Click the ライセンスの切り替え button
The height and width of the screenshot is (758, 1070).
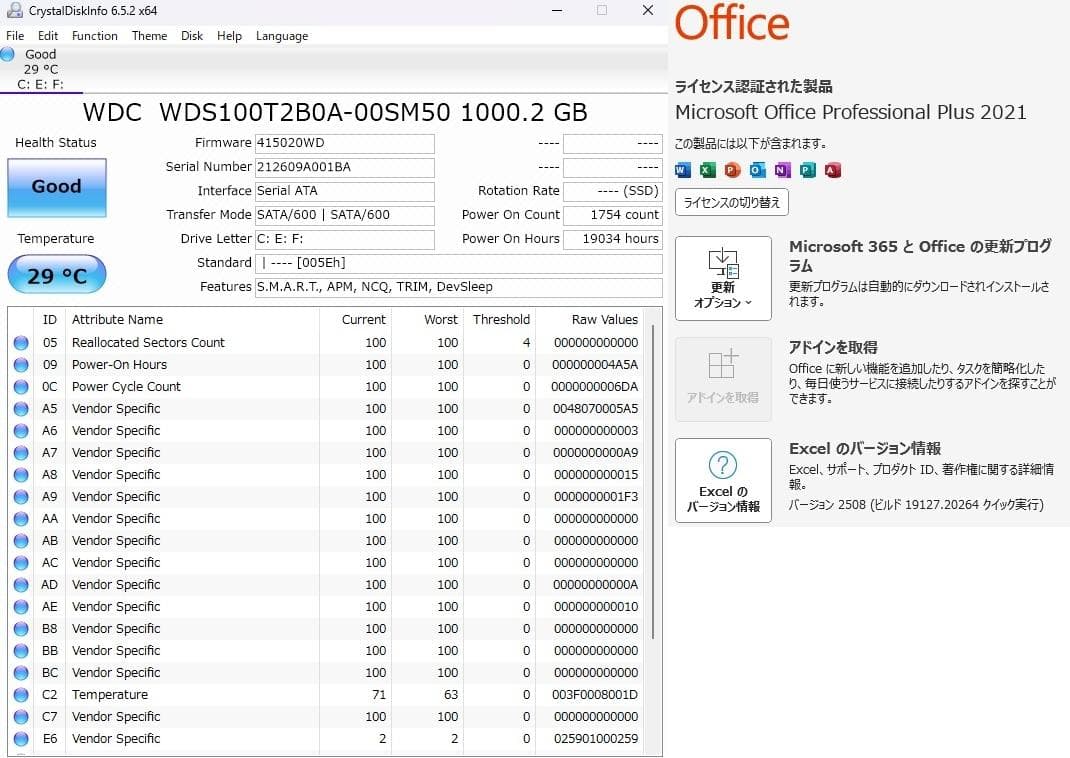pos(729,202)
